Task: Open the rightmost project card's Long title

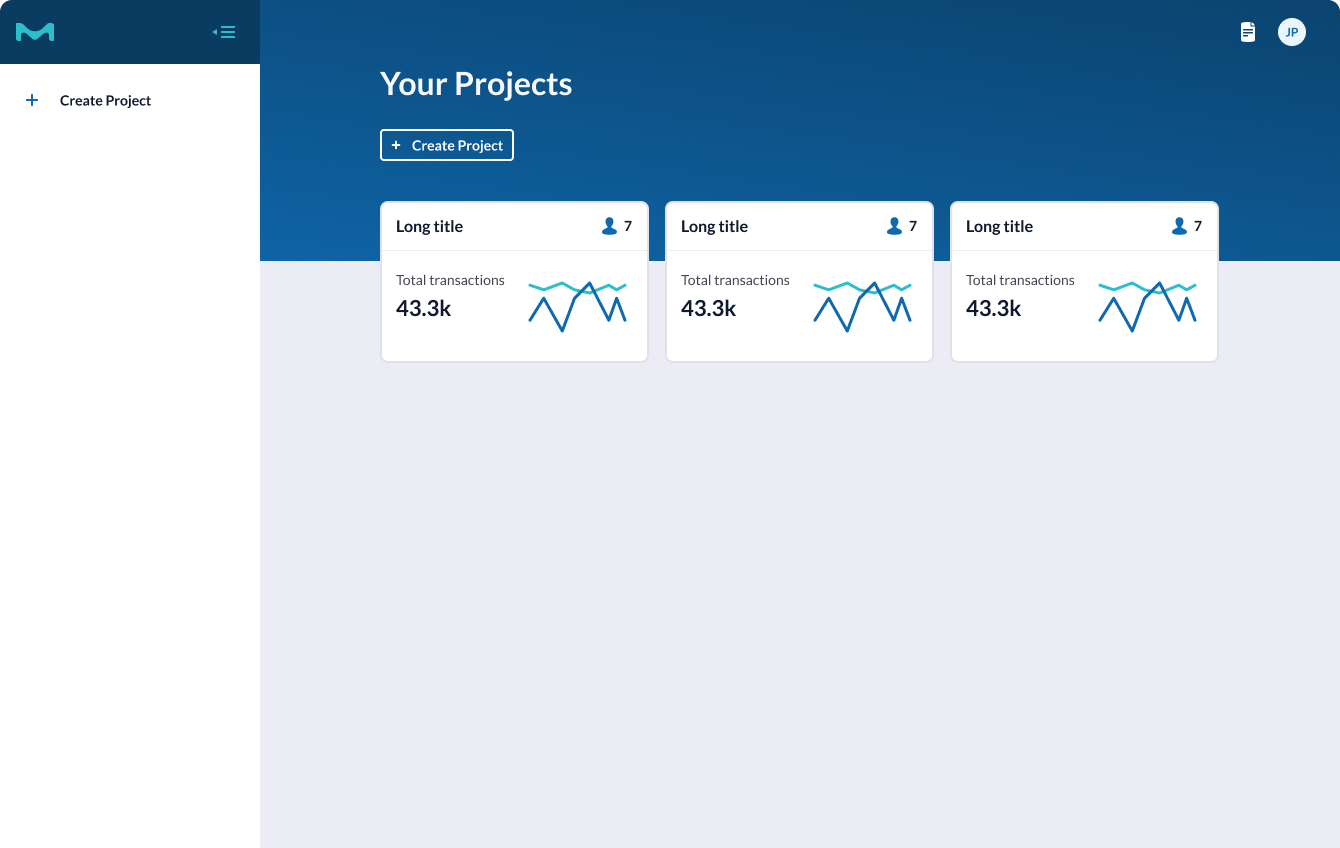Action: pos(999,226)
